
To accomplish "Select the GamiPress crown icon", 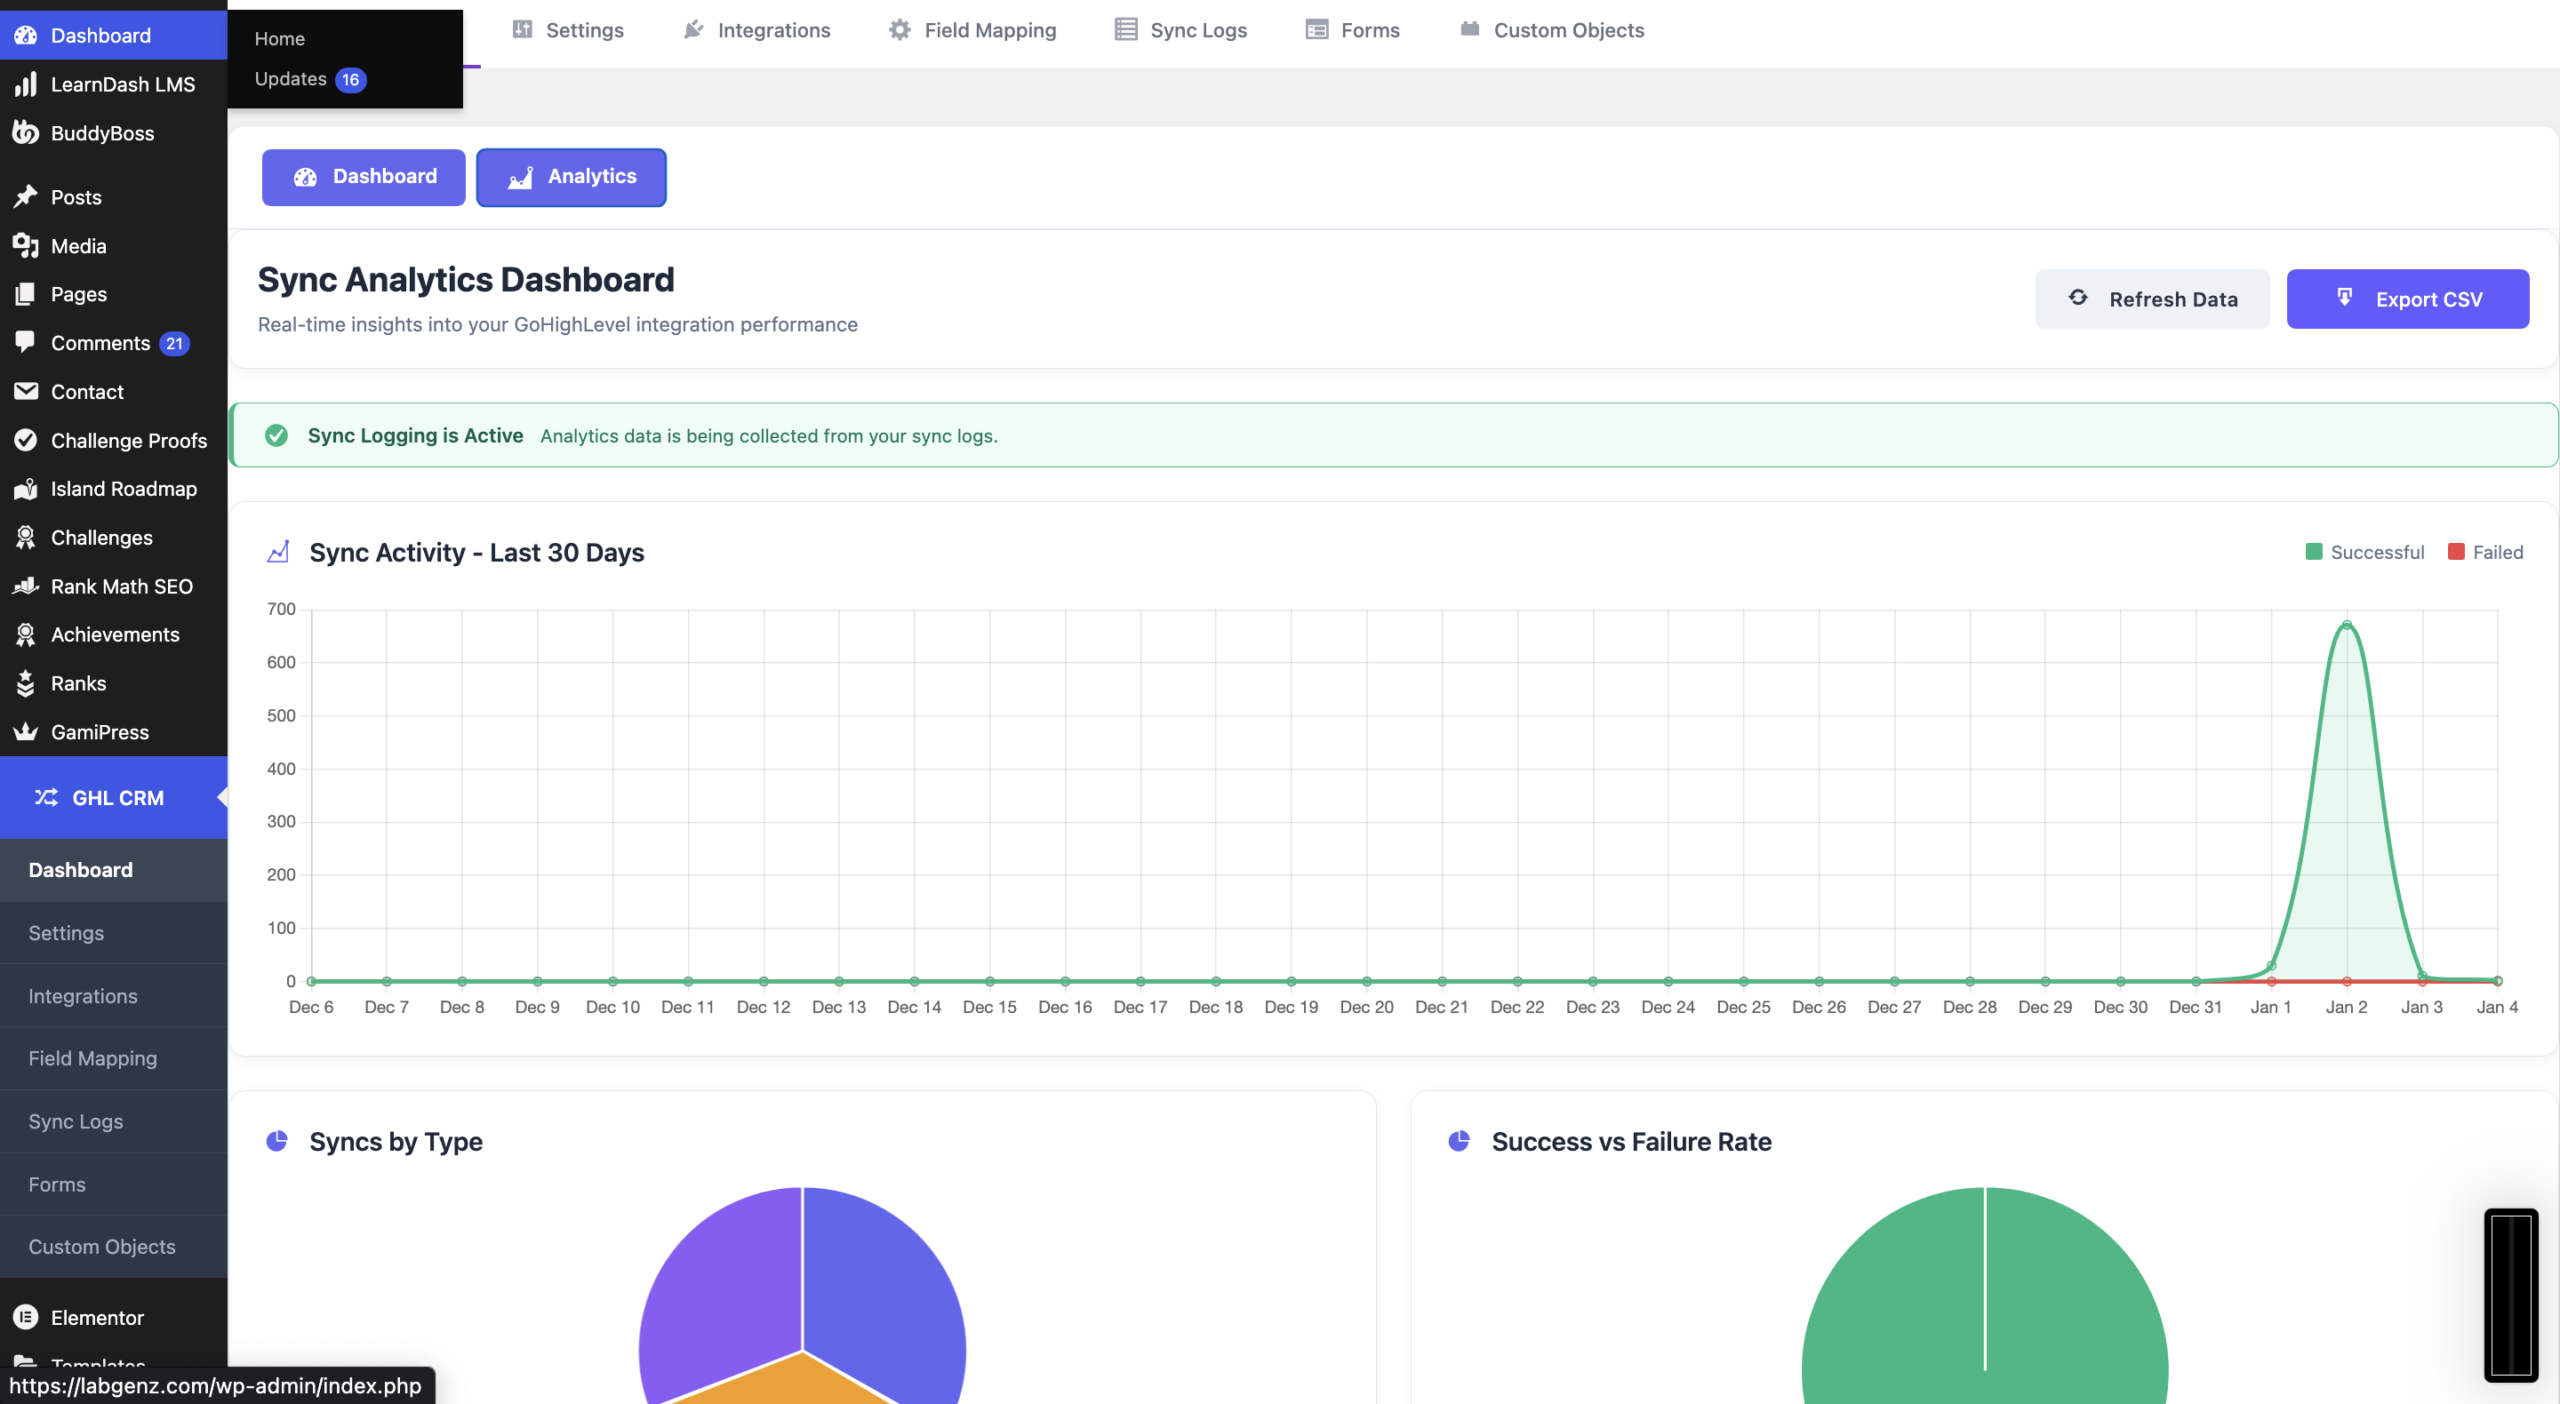I will pyautogui.click(x=26, y=732).
